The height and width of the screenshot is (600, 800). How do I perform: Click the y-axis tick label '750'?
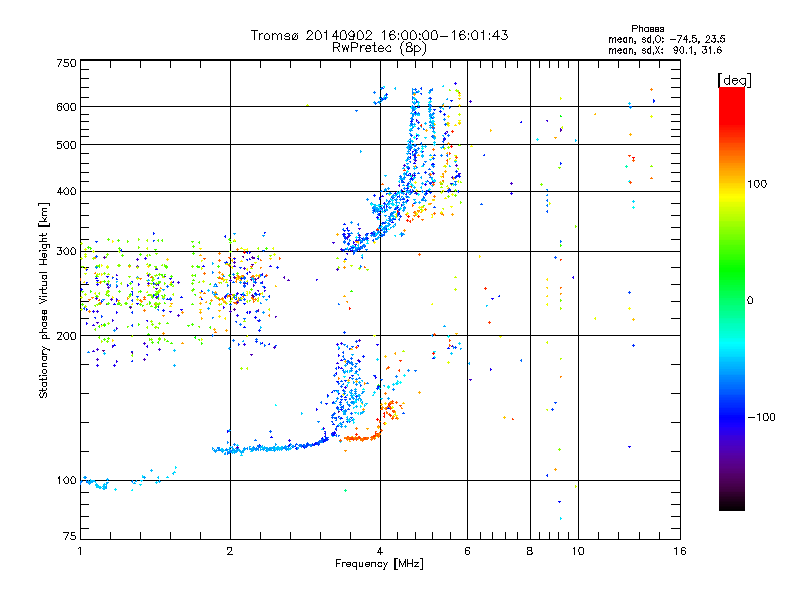(x=66, y=63)
